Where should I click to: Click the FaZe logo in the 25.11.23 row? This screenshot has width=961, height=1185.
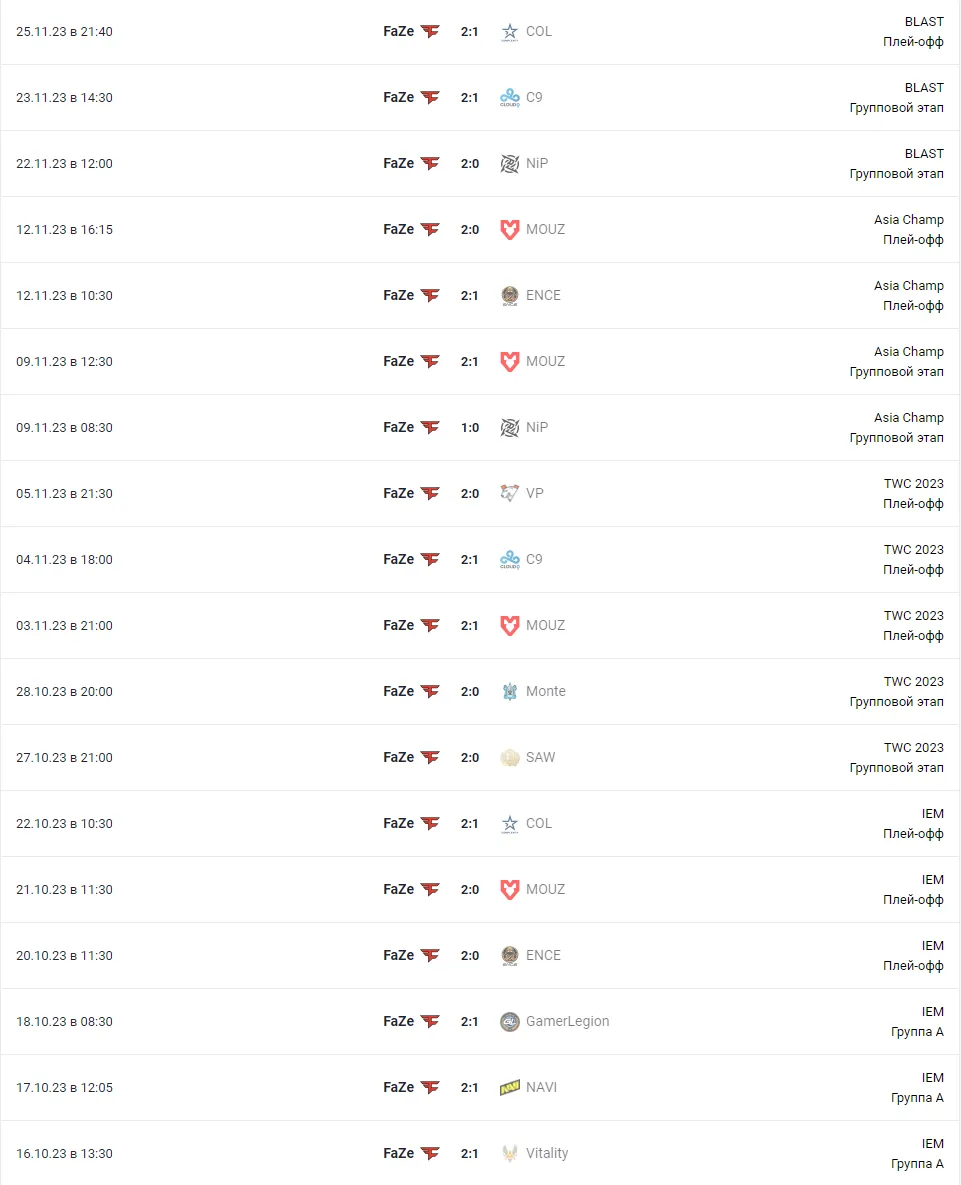[430, 32]
